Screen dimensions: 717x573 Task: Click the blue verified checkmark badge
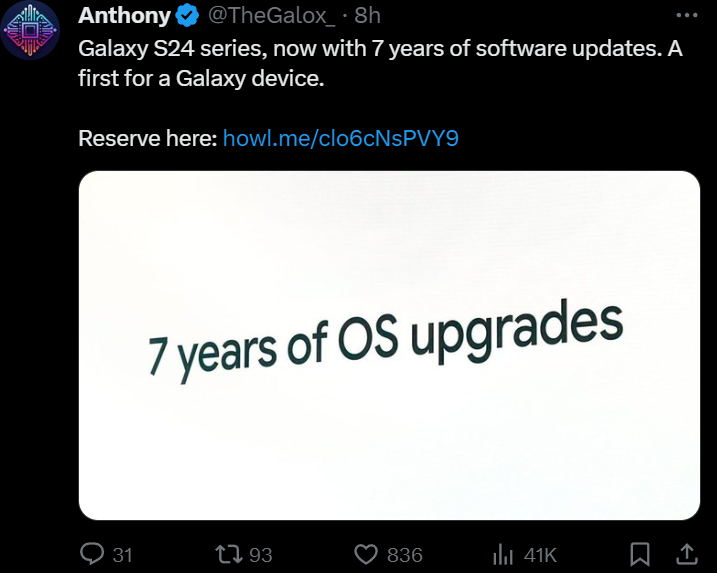coord(187,16)
